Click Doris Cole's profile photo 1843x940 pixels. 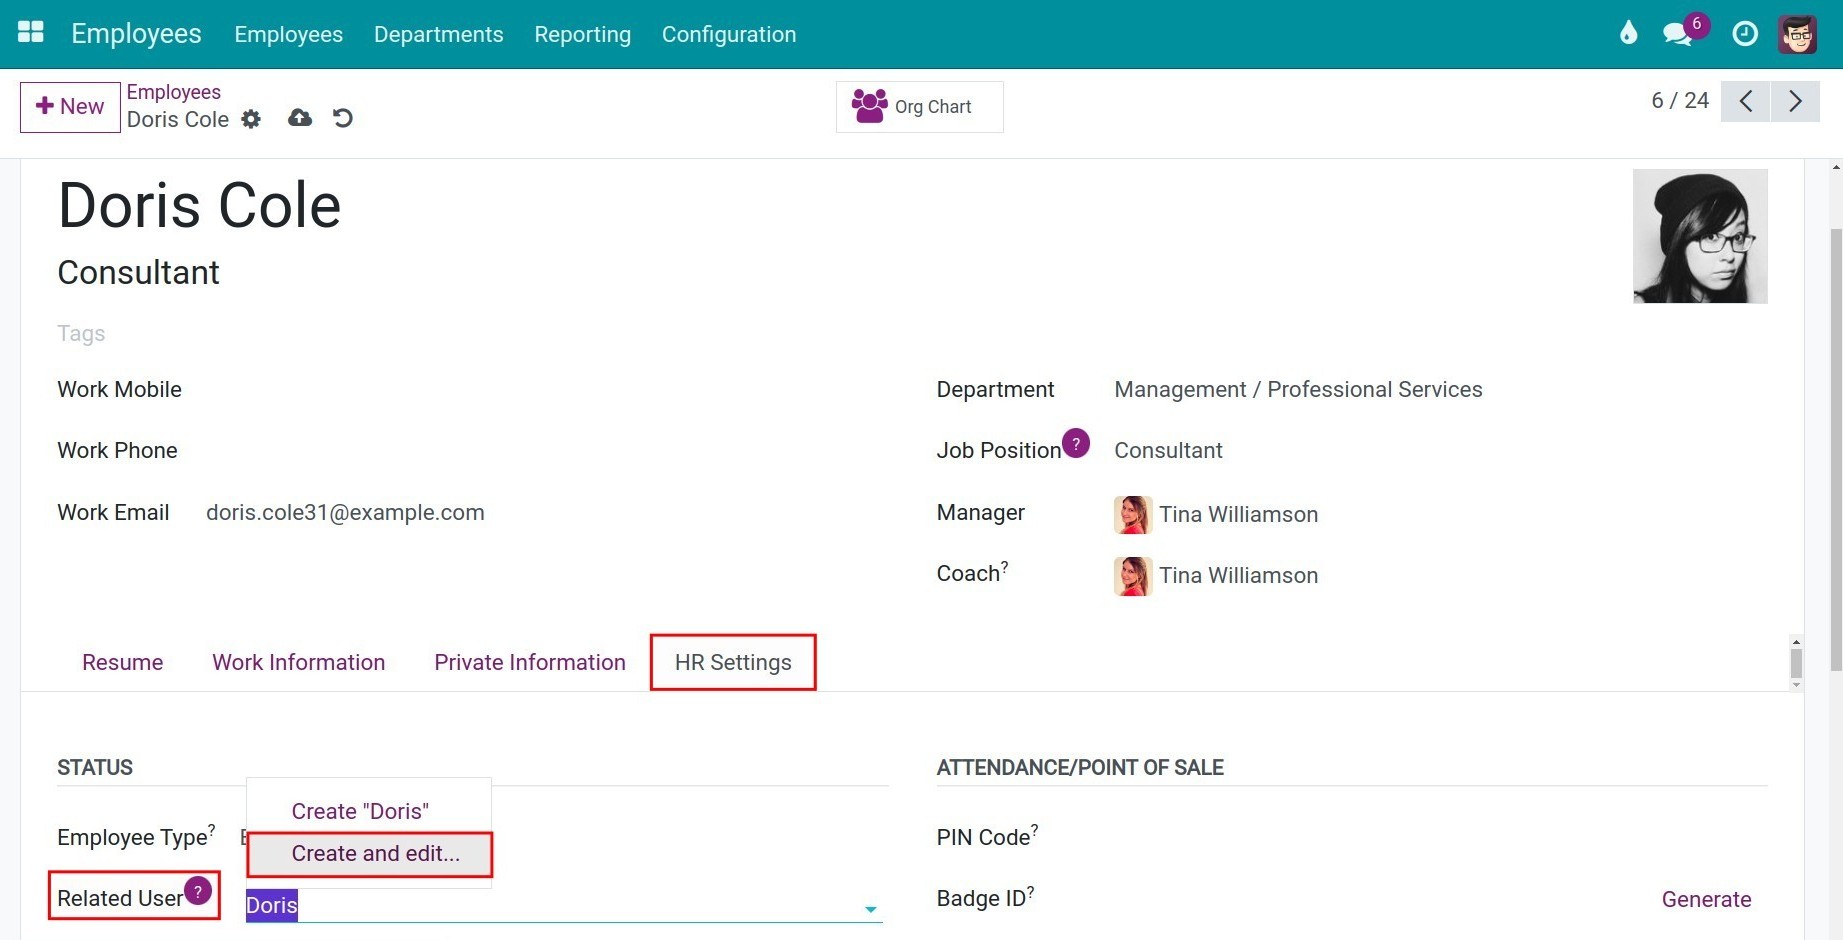[1700, 236]
